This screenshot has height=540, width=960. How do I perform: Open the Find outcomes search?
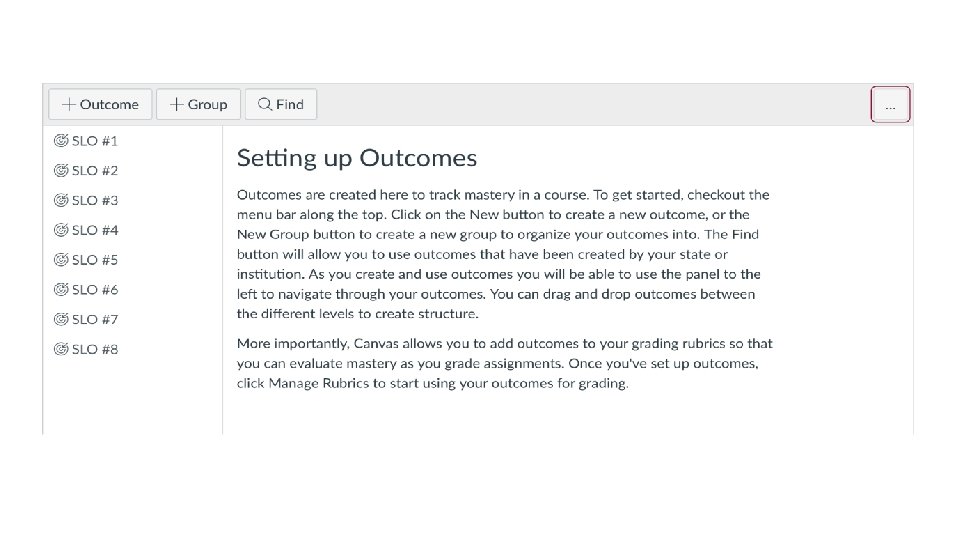281,105
